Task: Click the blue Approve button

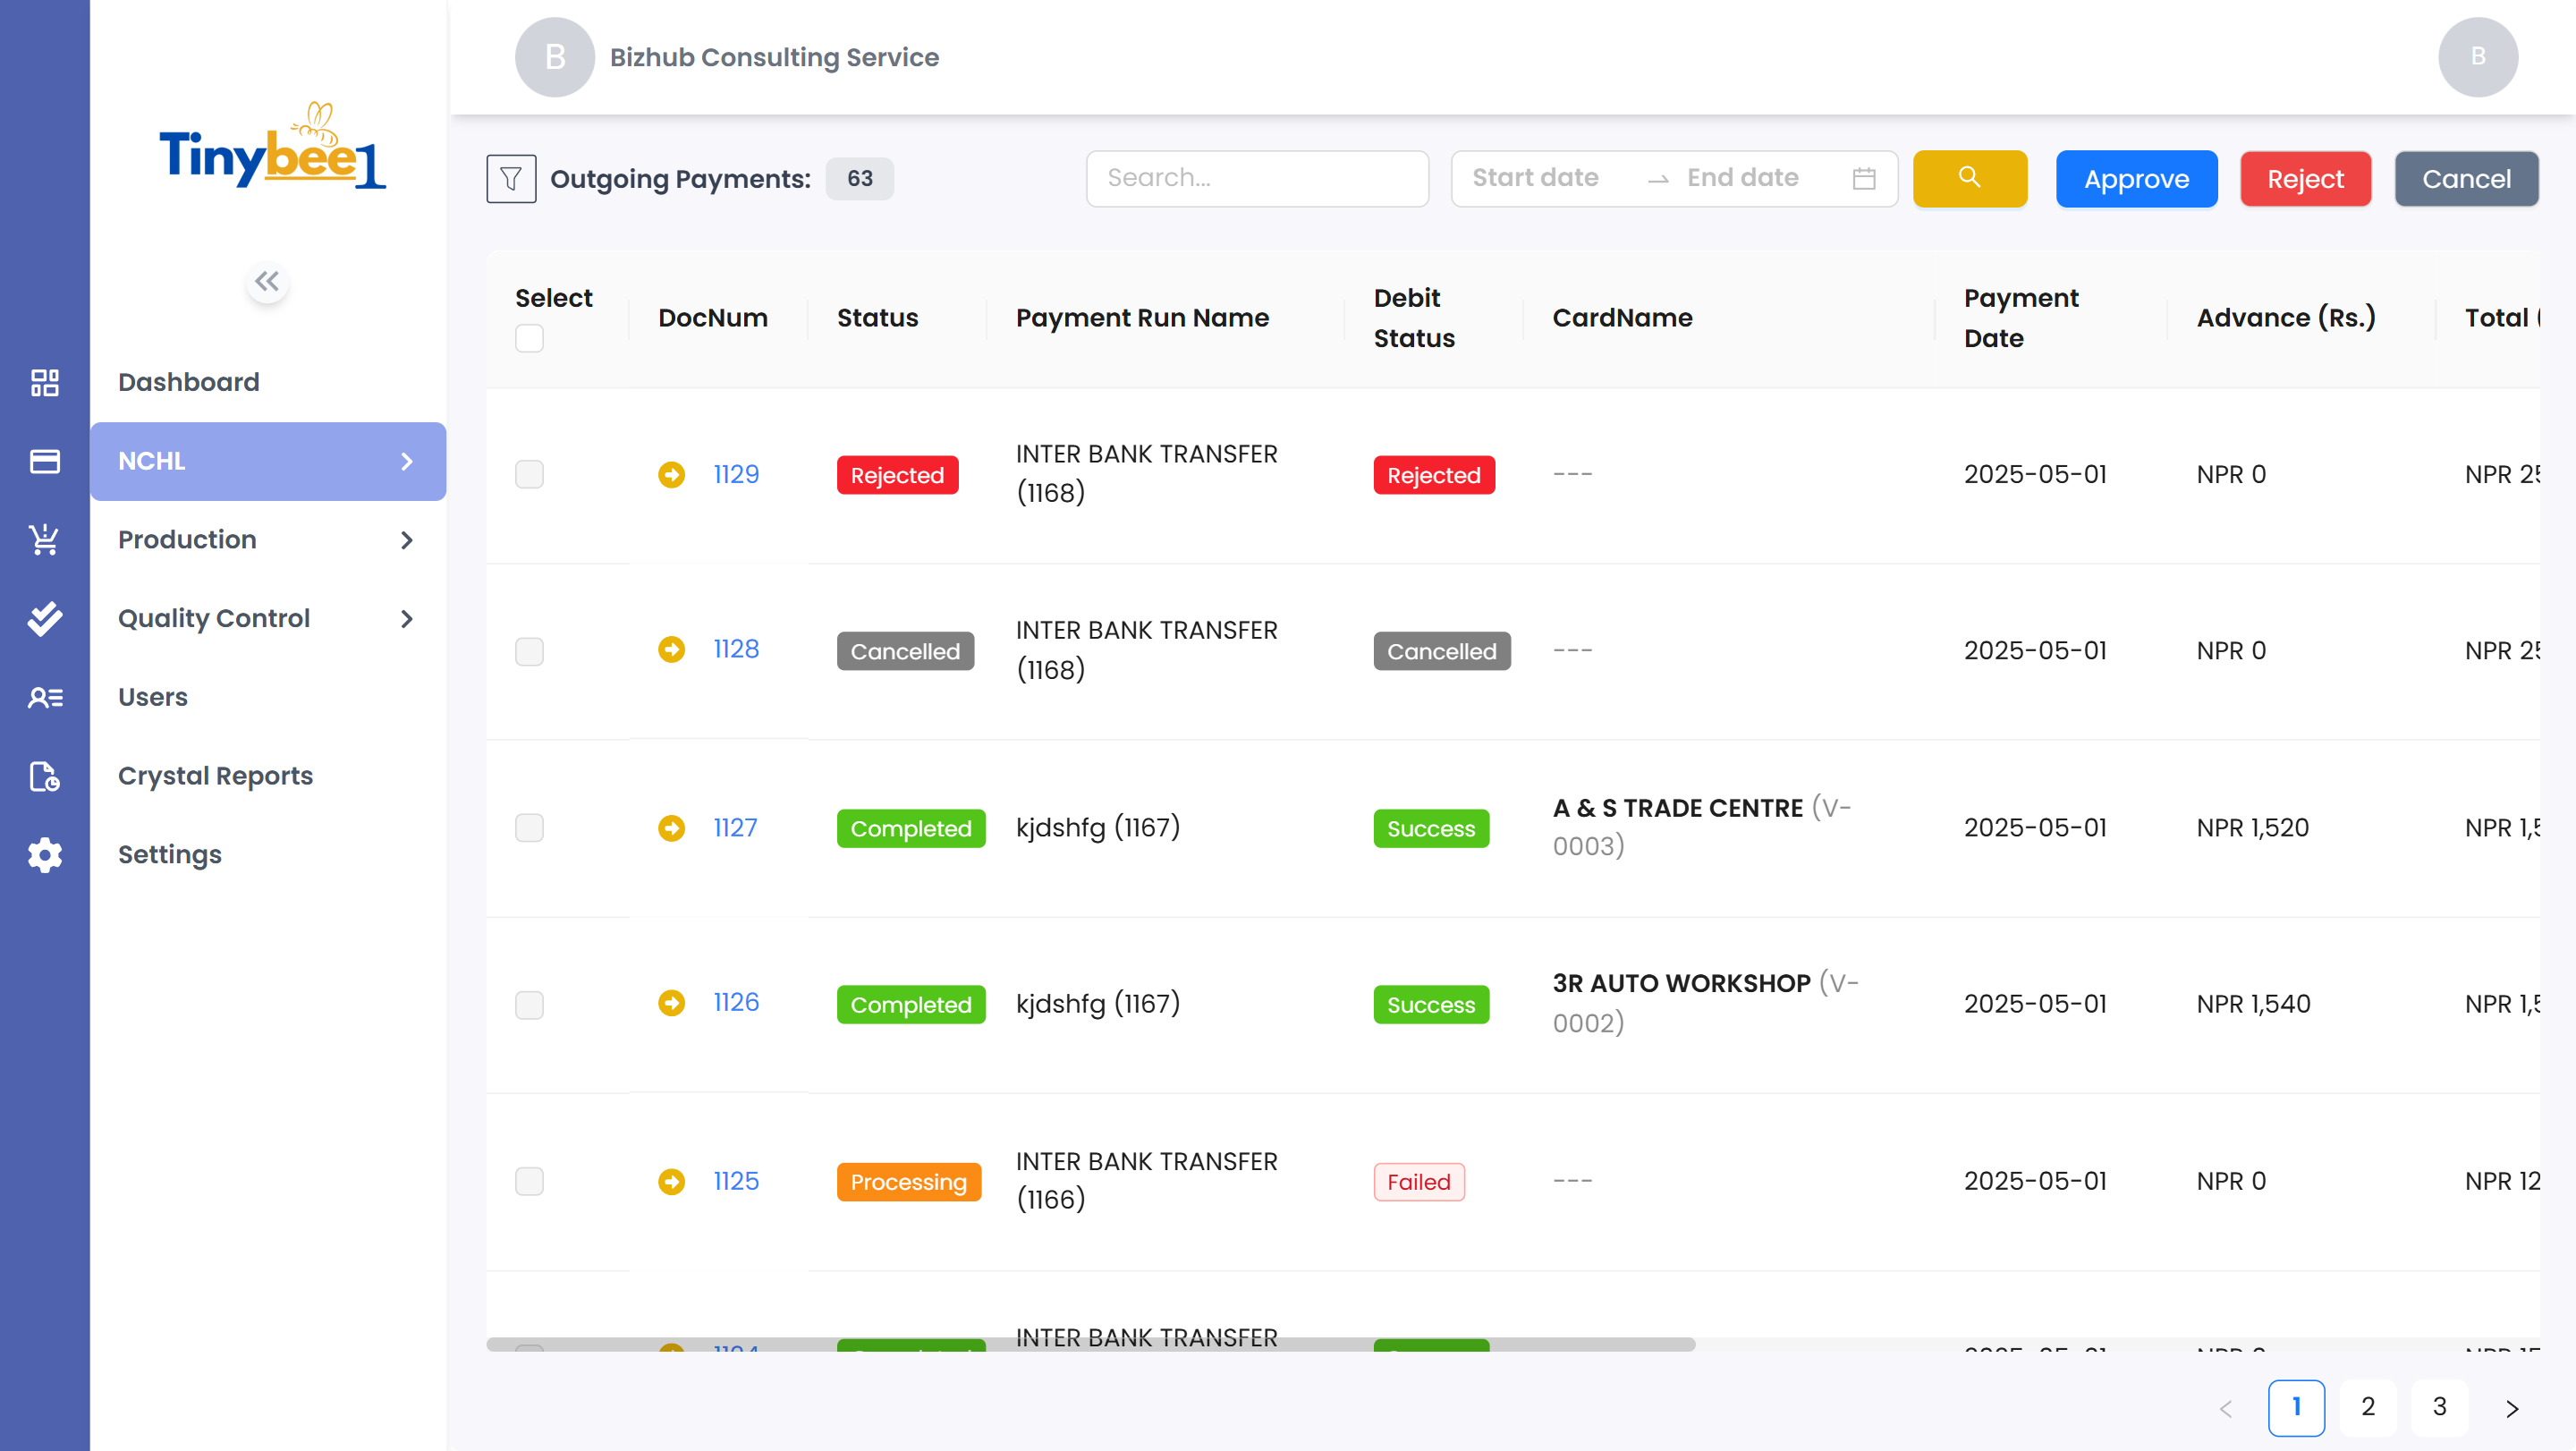Action: (2136, 179)
